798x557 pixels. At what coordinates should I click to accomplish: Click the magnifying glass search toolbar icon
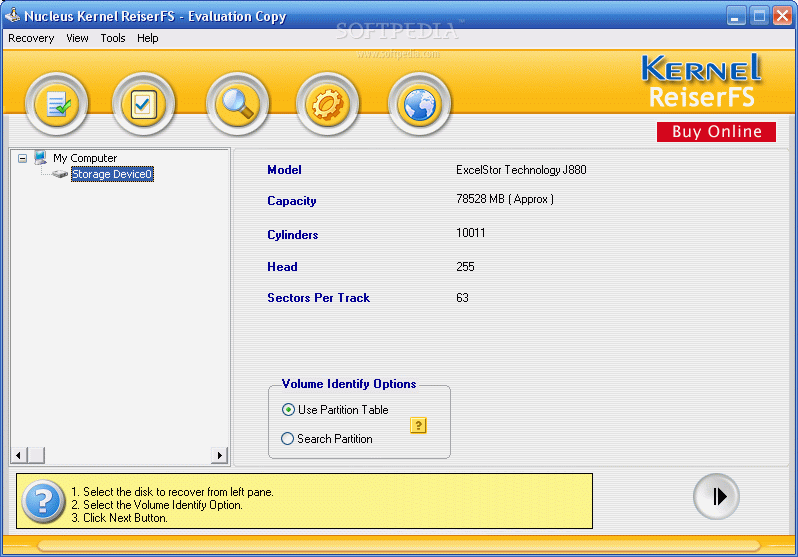[237, 104]
